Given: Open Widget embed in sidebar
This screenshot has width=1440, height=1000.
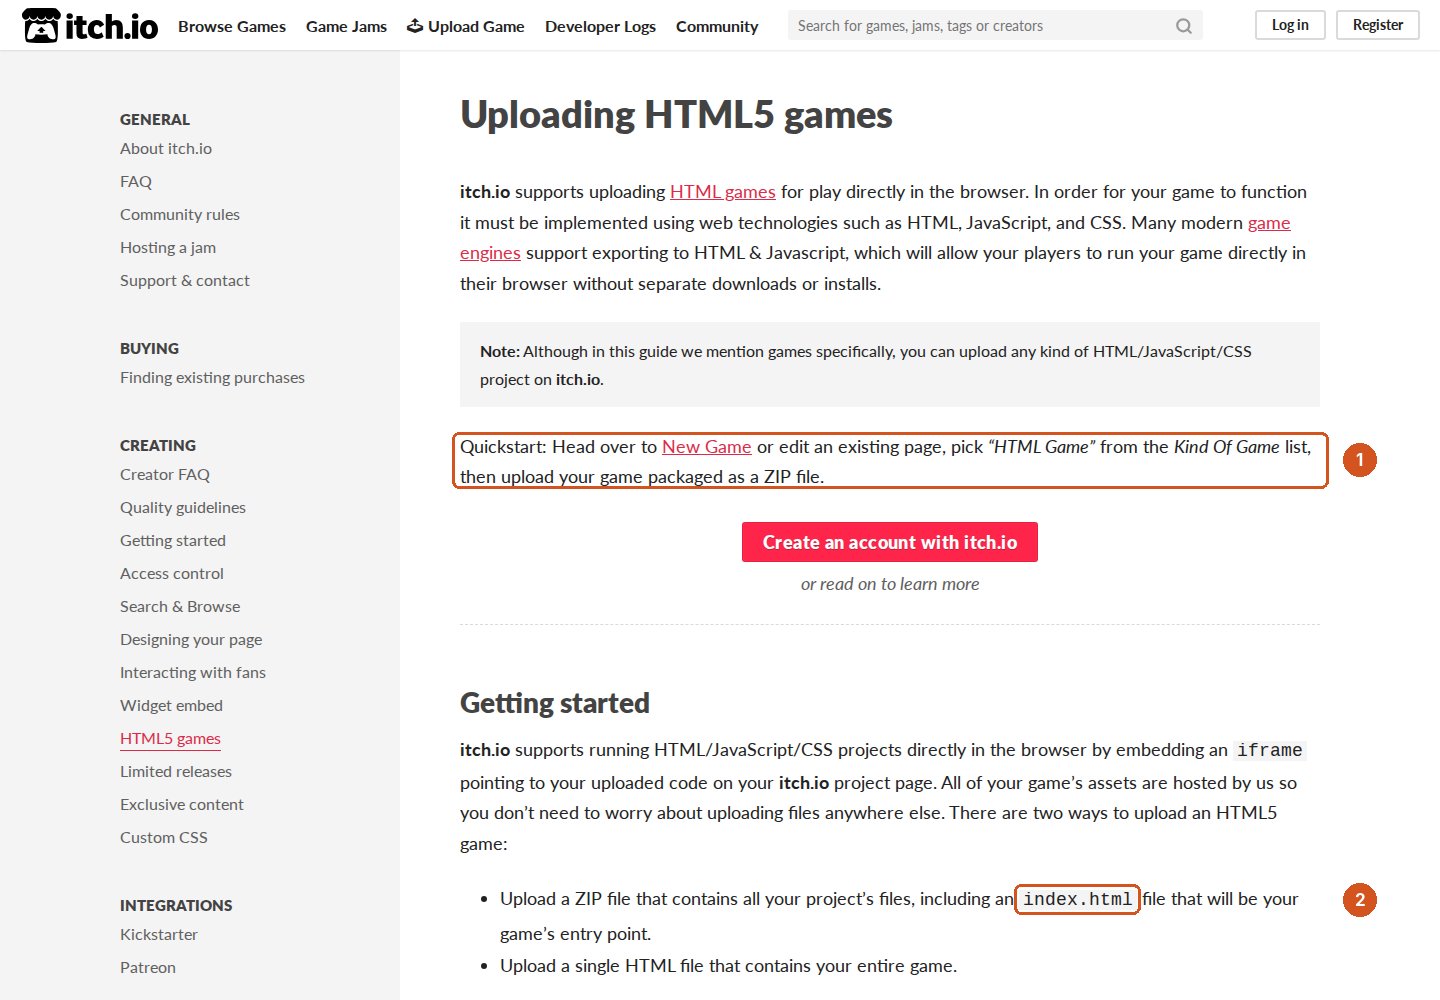Looking at the screenshot, I should point(171,705).
